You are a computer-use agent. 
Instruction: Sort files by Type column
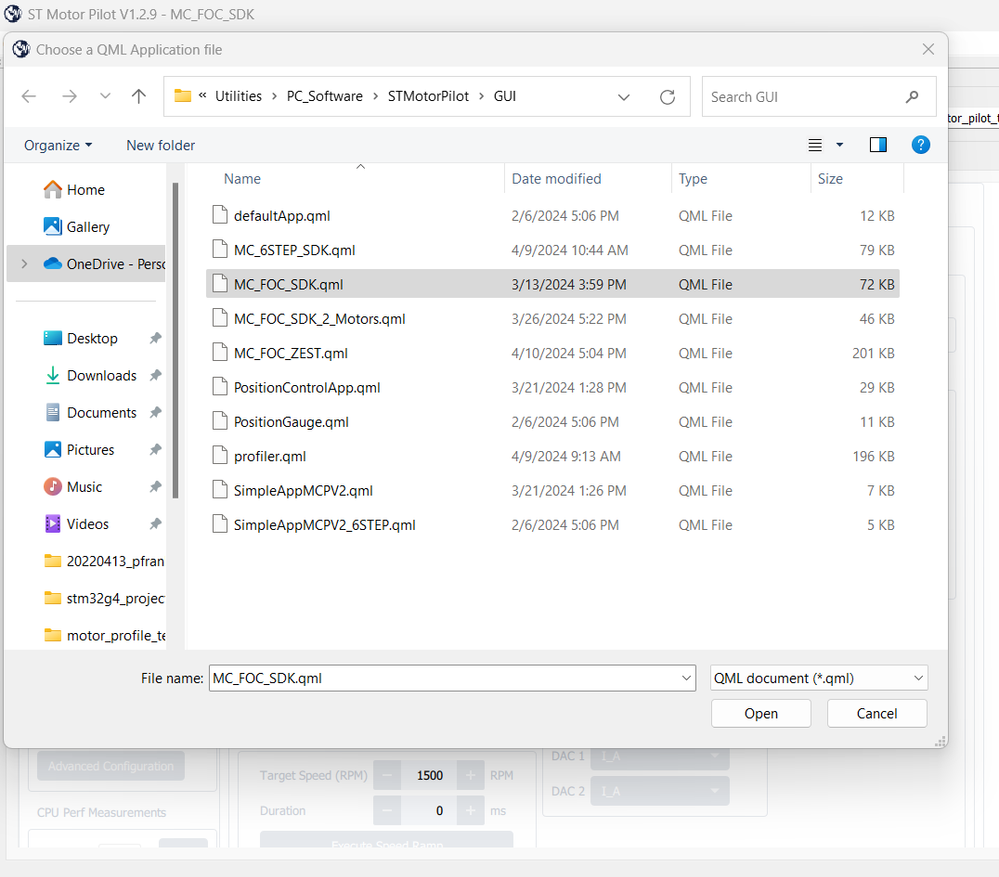[x=693, y=179]
